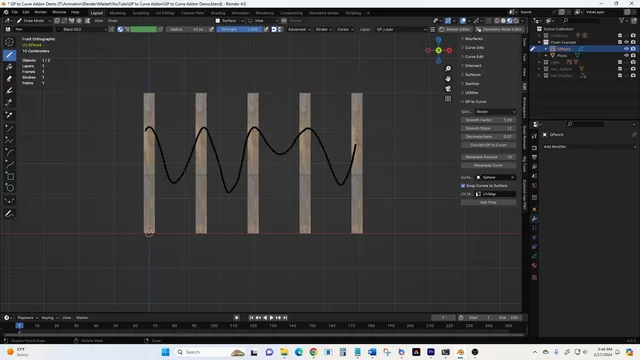The image size is (640, 360).
Task: Toggle visibility eye for GPencil object
Action: click(626, 49)
